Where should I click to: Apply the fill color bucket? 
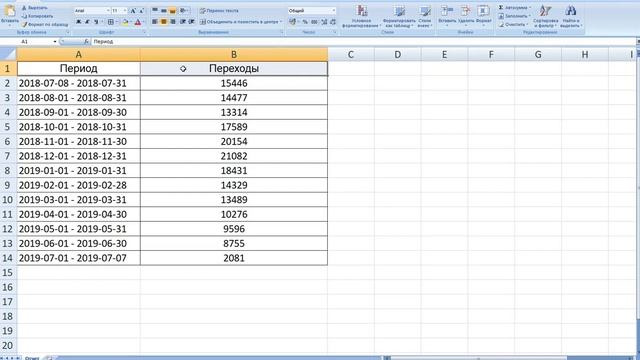(125, 22)
